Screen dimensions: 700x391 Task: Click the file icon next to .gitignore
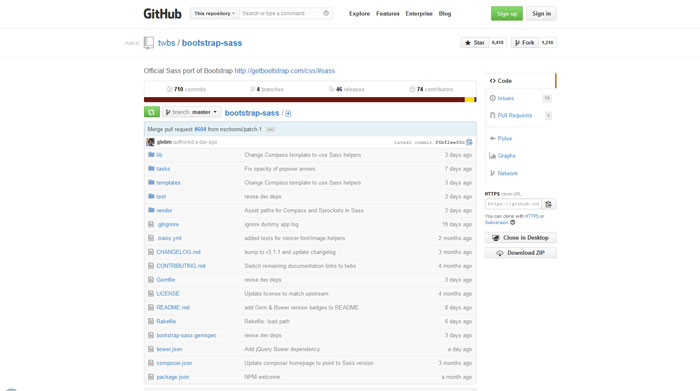point(151,224)
